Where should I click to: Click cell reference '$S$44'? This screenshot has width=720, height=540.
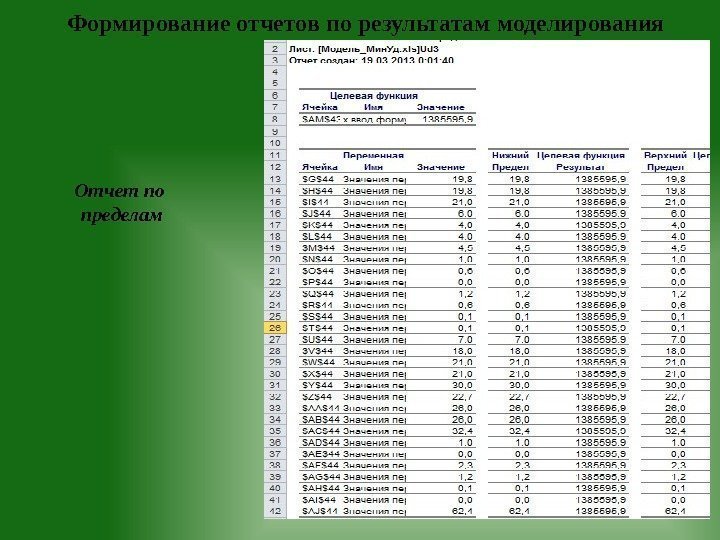click(x=317, y=316)
